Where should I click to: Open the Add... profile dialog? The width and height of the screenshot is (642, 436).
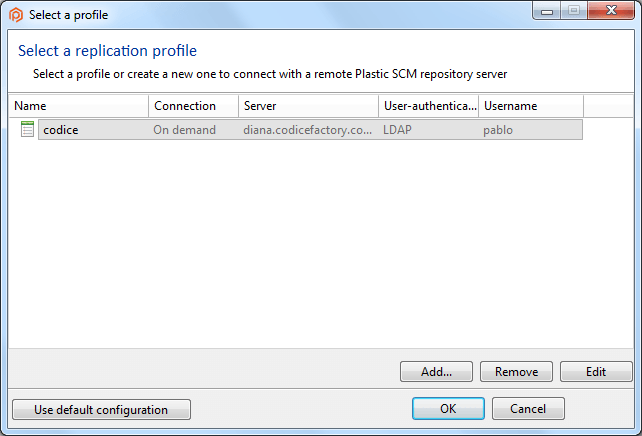436,371
